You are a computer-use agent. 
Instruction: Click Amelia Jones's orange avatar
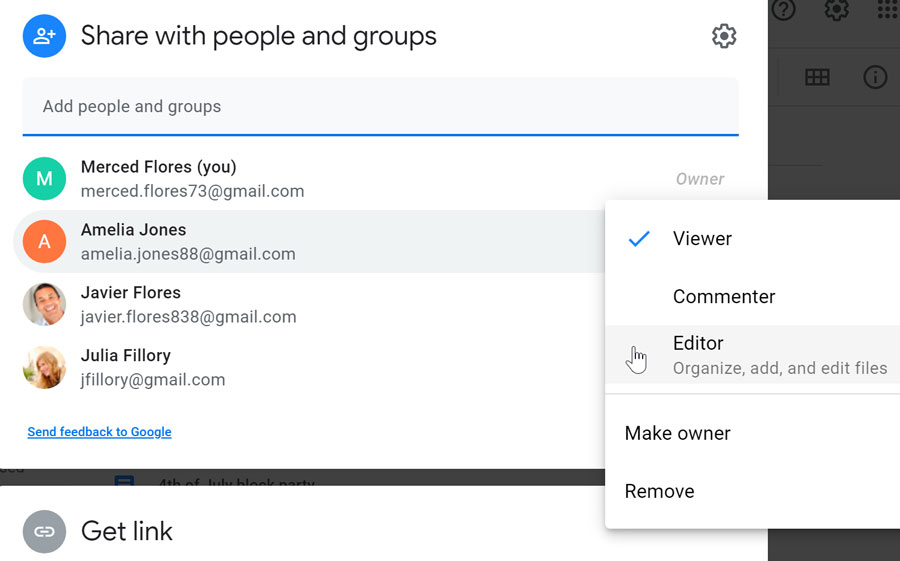44,241
